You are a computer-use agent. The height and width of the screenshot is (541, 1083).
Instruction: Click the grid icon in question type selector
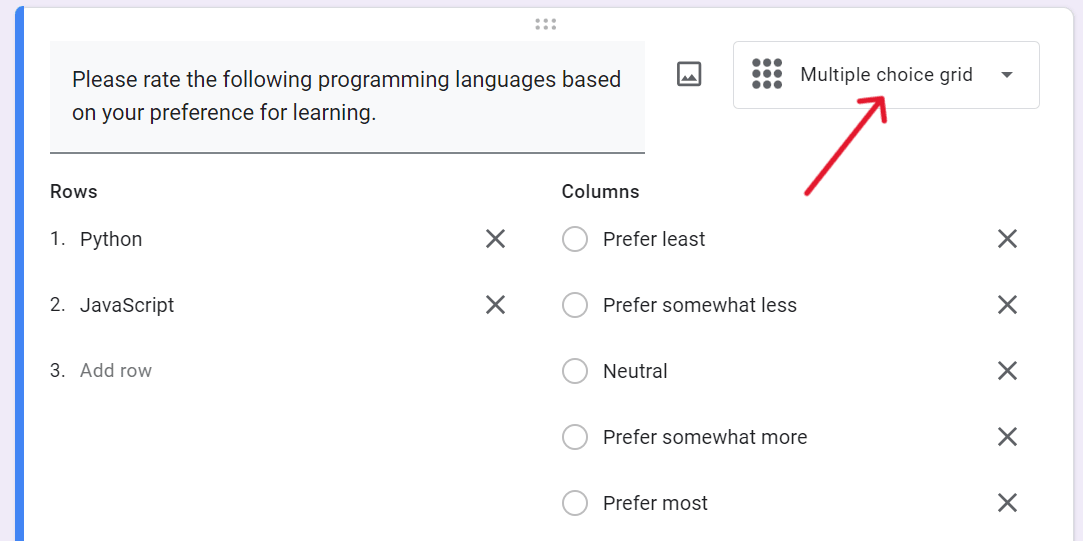(x=767, y=74)
